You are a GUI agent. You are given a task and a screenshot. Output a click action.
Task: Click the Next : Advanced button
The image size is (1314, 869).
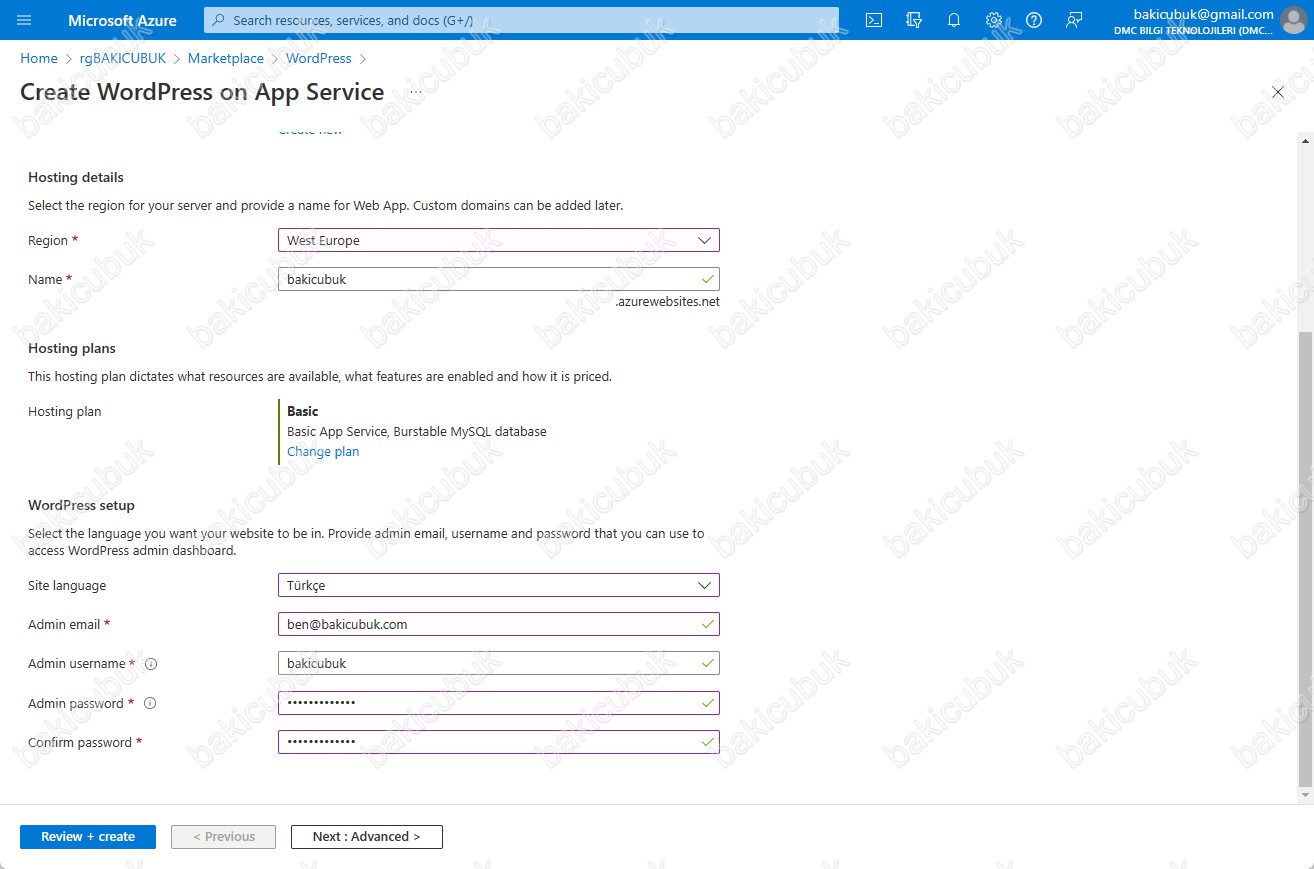coord(367,837)
